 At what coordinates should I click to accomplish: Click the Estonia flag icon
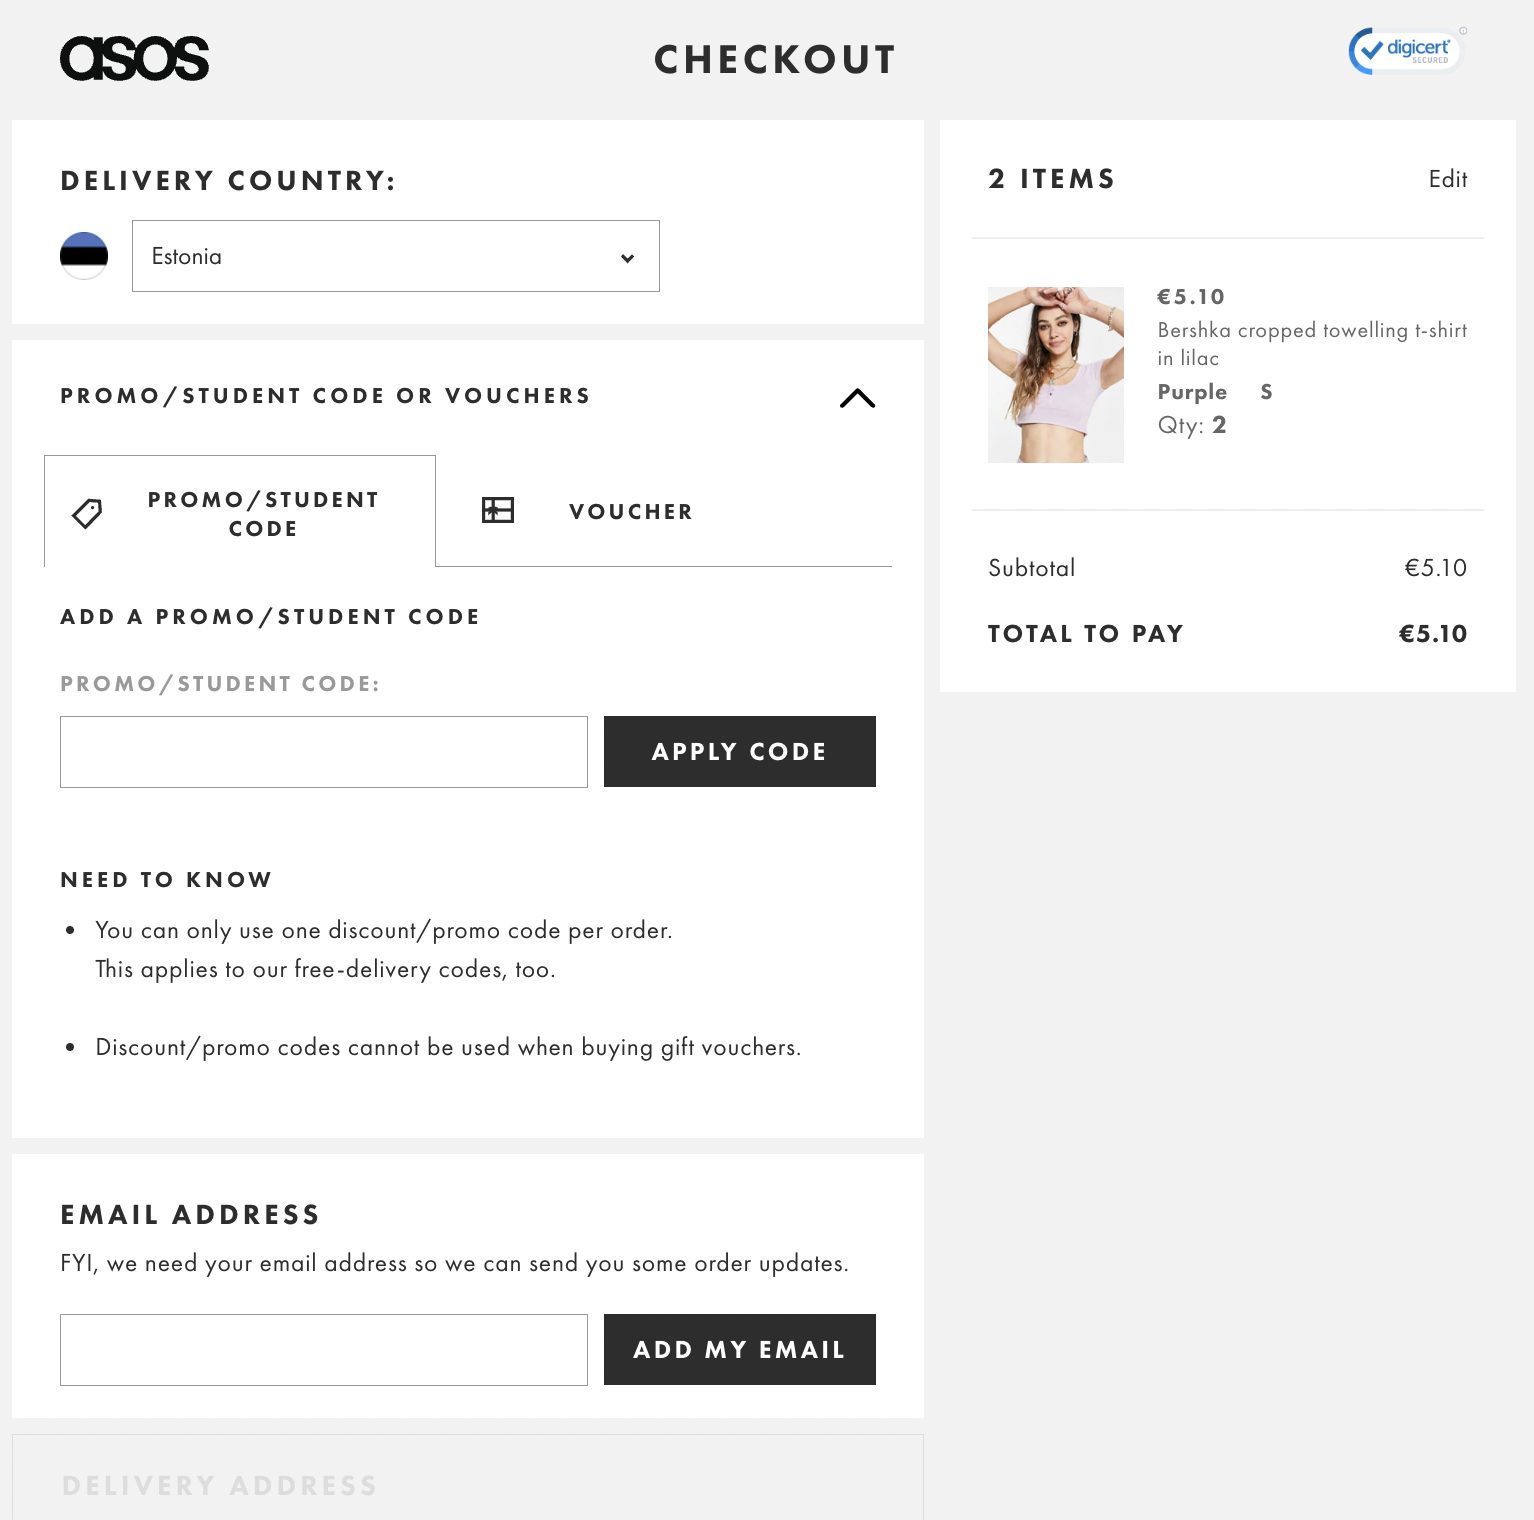84,256
